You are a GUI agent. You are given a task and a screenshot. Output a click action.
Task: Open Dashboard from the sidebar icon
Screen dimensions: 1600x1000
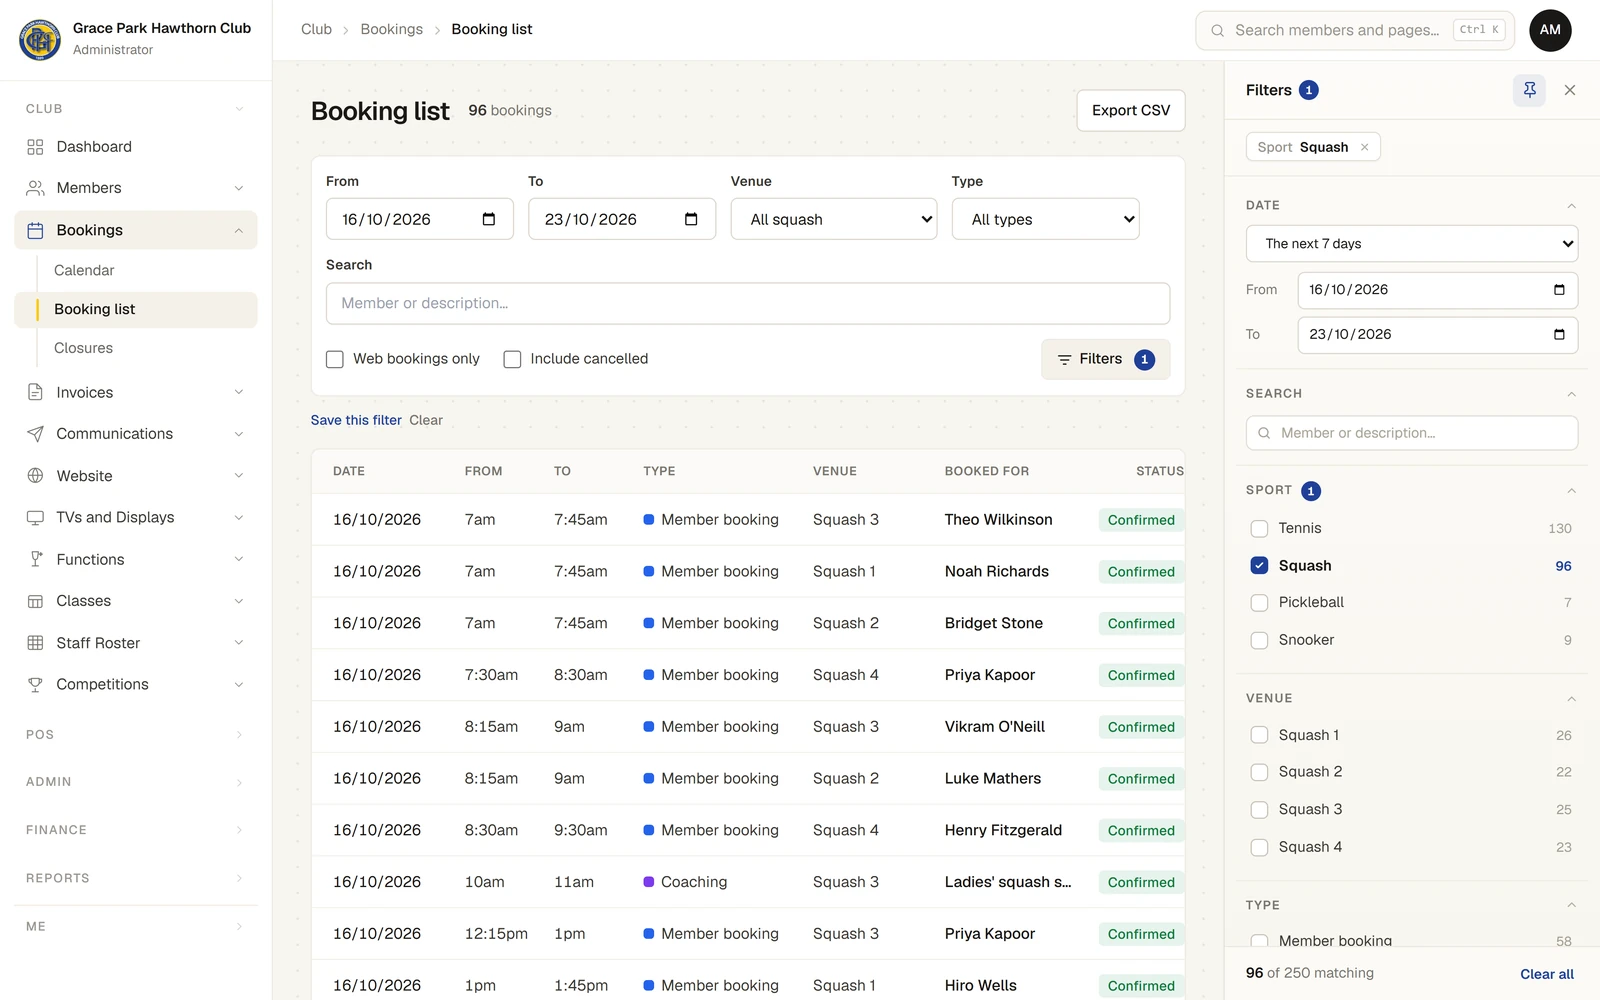tap(35, 147)
